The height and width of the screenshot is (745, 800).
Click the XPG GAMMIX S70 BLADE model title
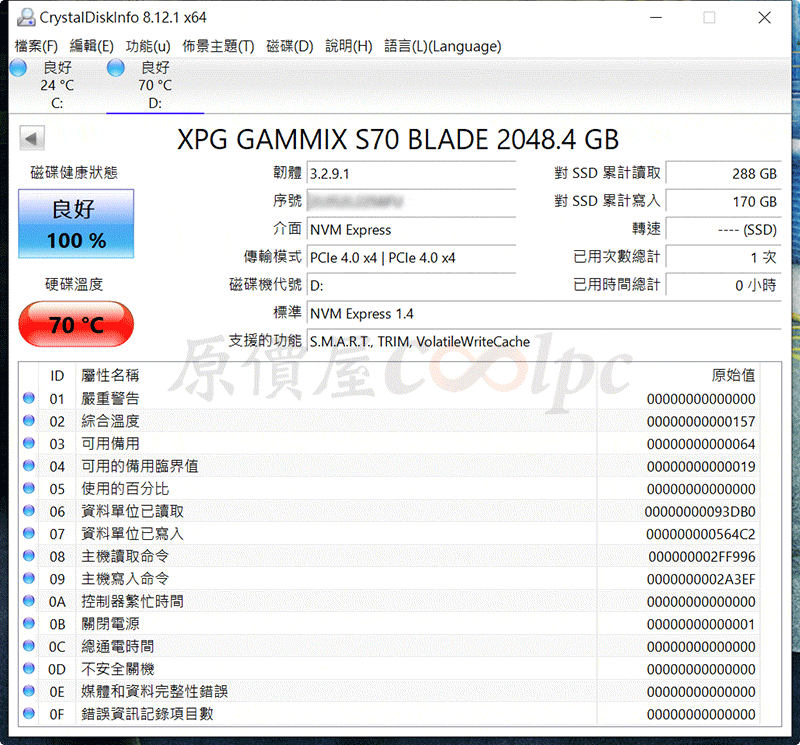398,139
